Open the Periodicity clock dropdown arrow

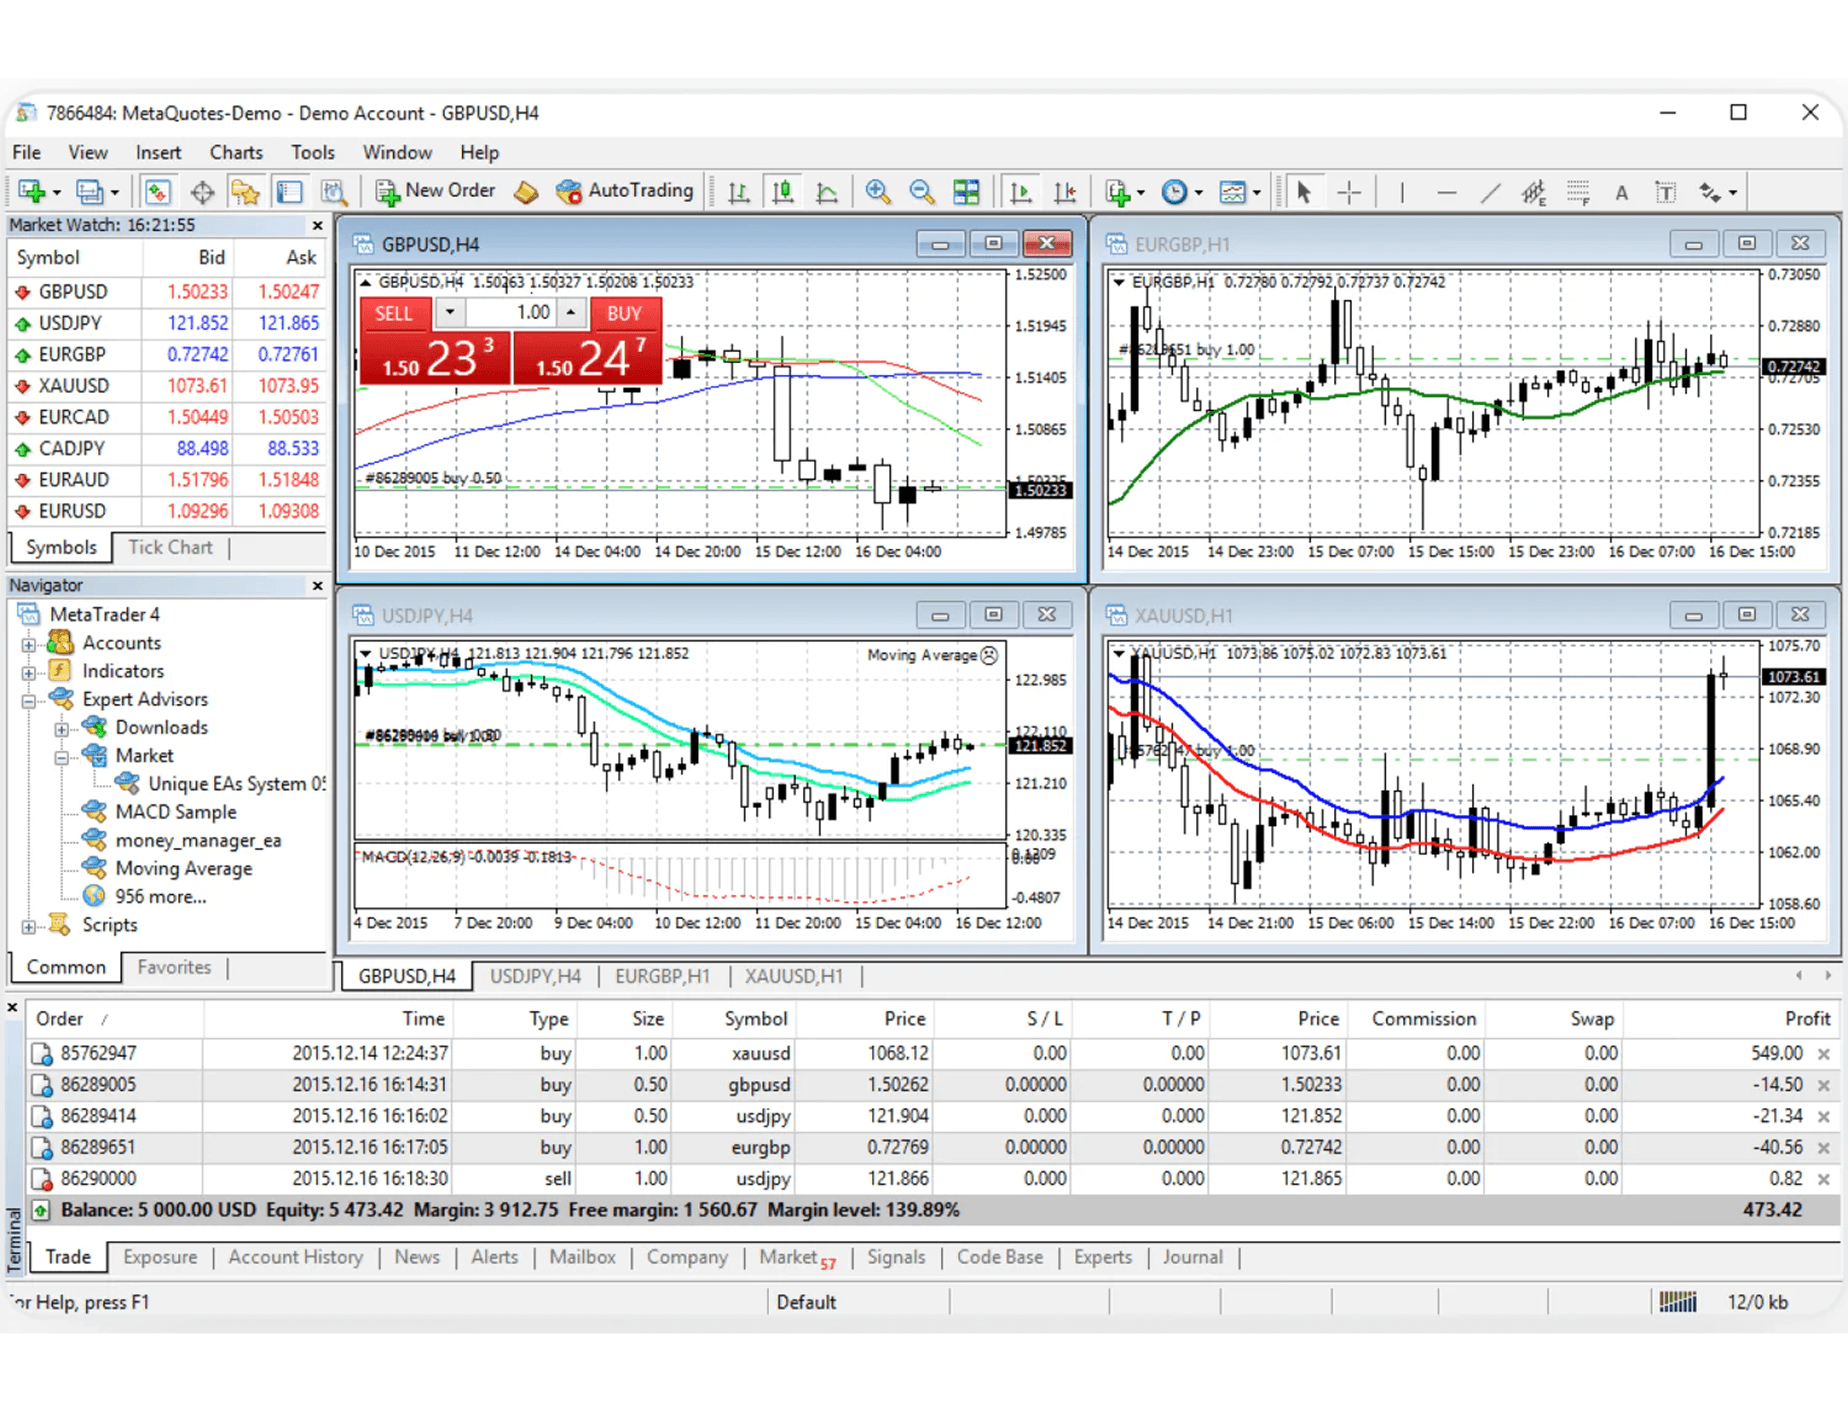click(1198, 193)
